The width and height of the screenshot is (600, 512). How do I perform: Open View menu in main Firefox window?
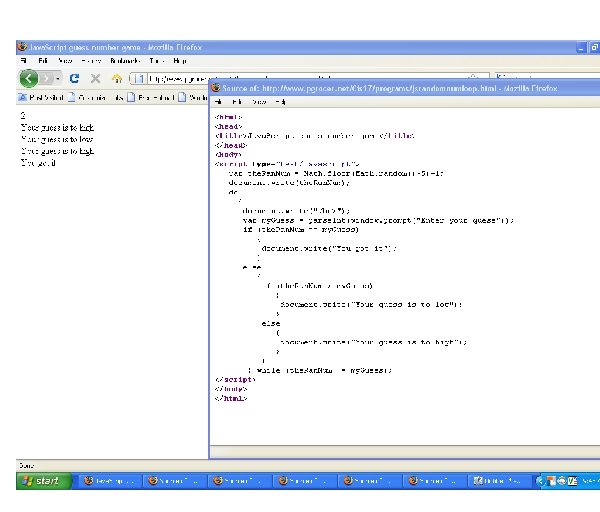65,60
